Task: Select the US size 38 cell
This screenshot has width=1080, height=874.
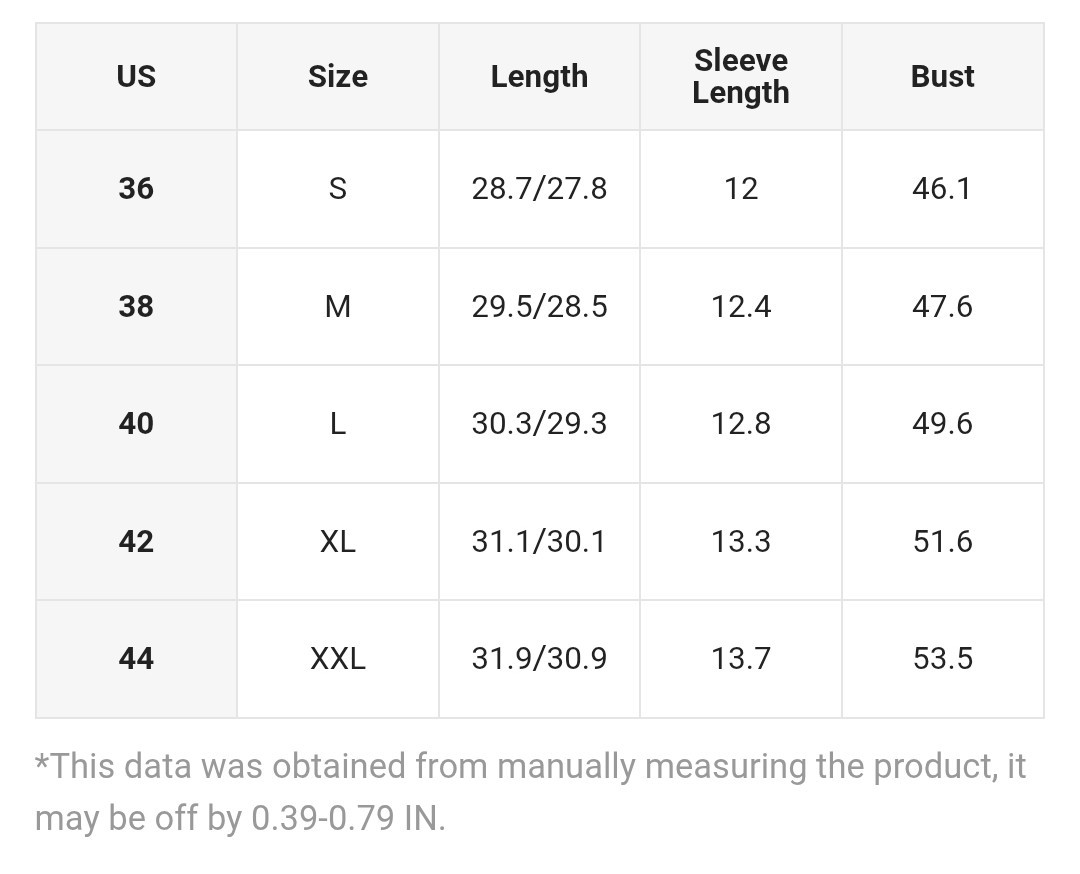Action: [x=136, y=306]
